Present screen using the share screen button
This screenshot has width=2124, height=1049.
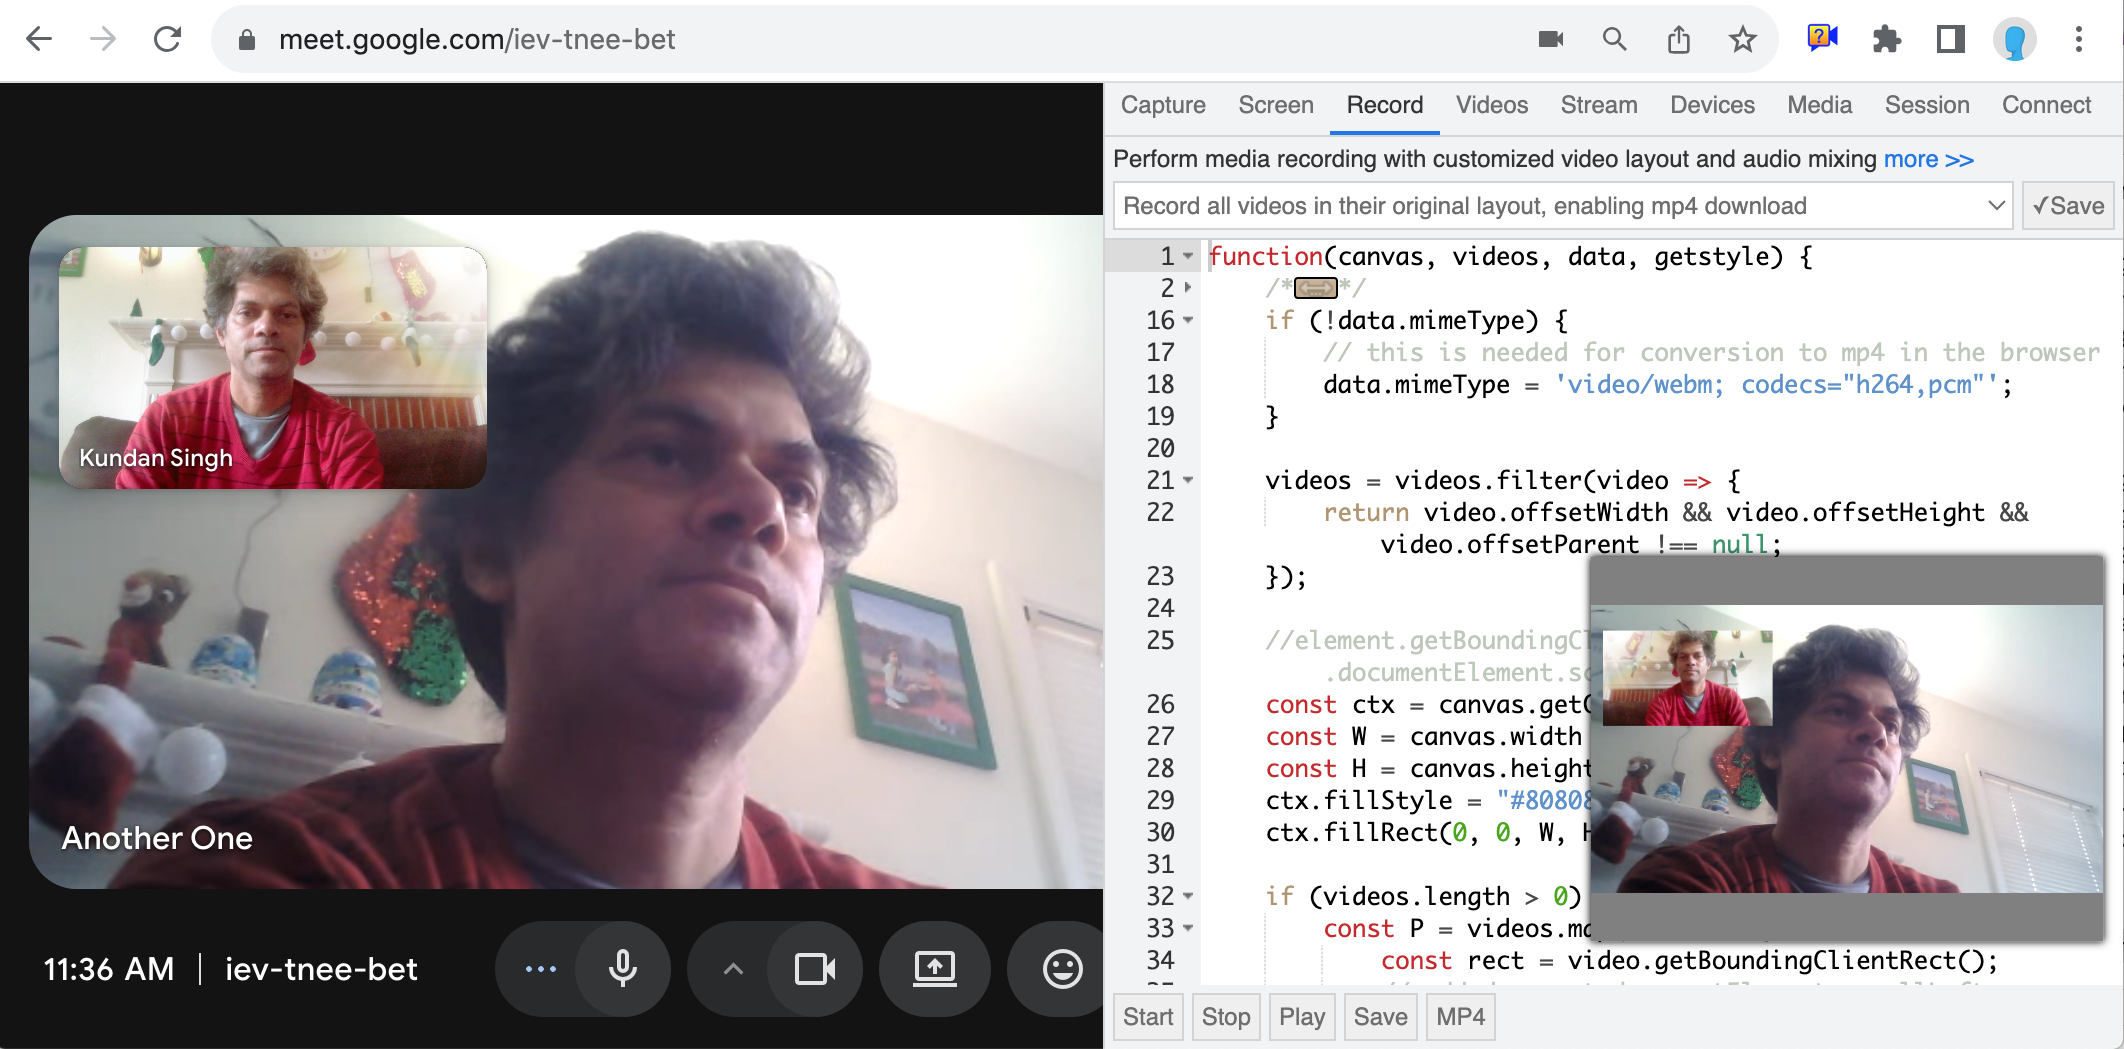[x=934, y=968]
